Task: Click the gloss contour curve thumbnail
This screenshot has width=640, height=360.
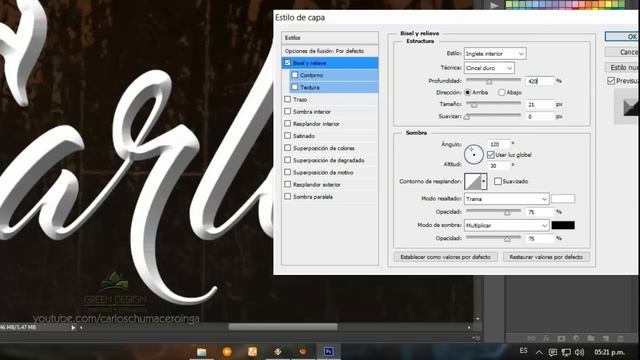Action: click(473, 181)
